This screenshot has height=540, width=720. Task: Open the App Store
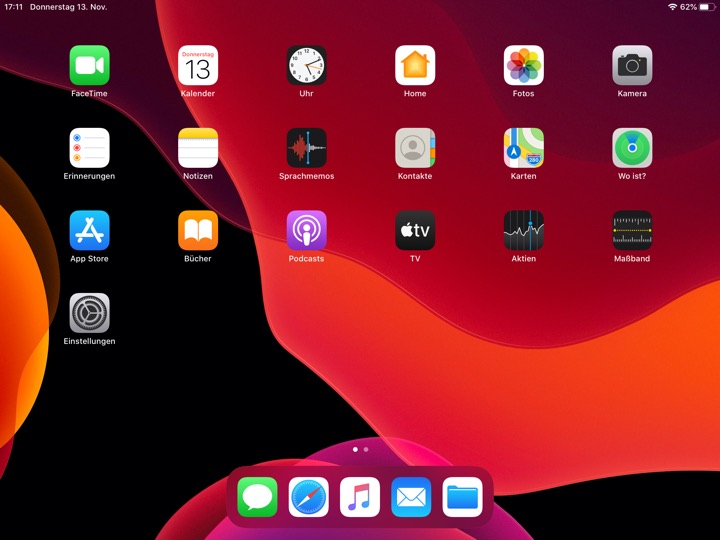tap(89, 231)
